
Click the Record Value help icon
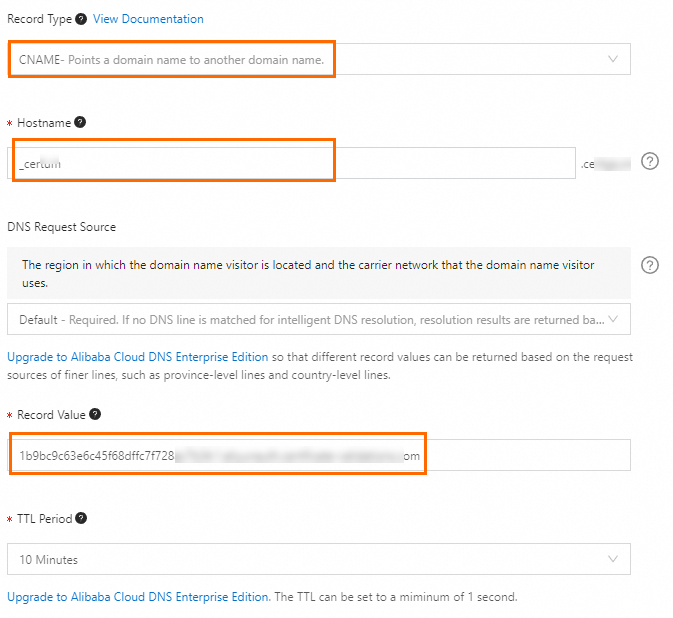95,414
